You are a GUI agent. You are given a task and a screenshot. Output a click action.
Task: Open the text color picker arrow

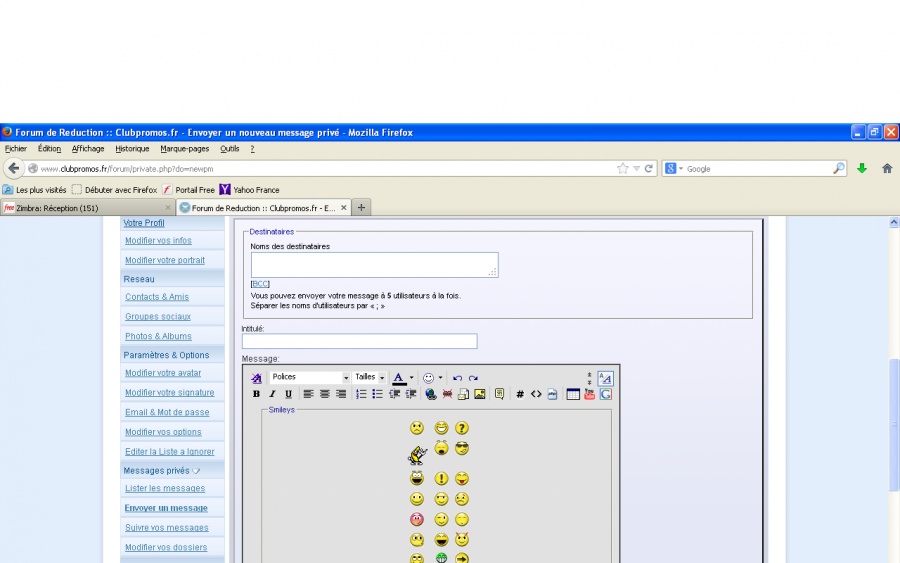pos(411,378)
